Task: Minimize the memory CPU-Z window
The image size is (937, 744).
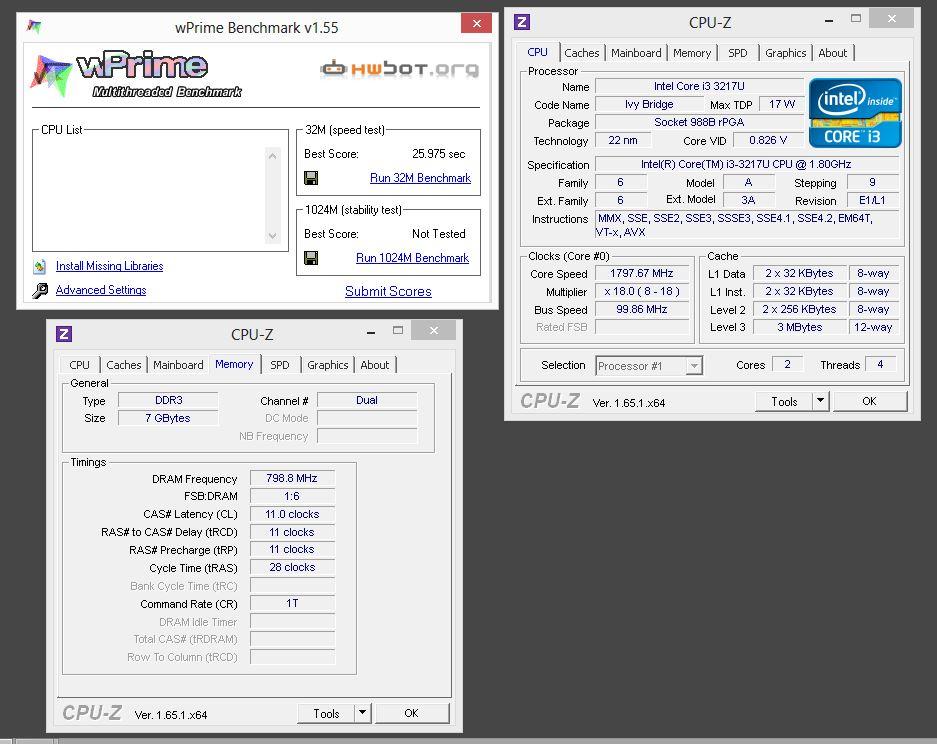Action: [x=371, y=332]
